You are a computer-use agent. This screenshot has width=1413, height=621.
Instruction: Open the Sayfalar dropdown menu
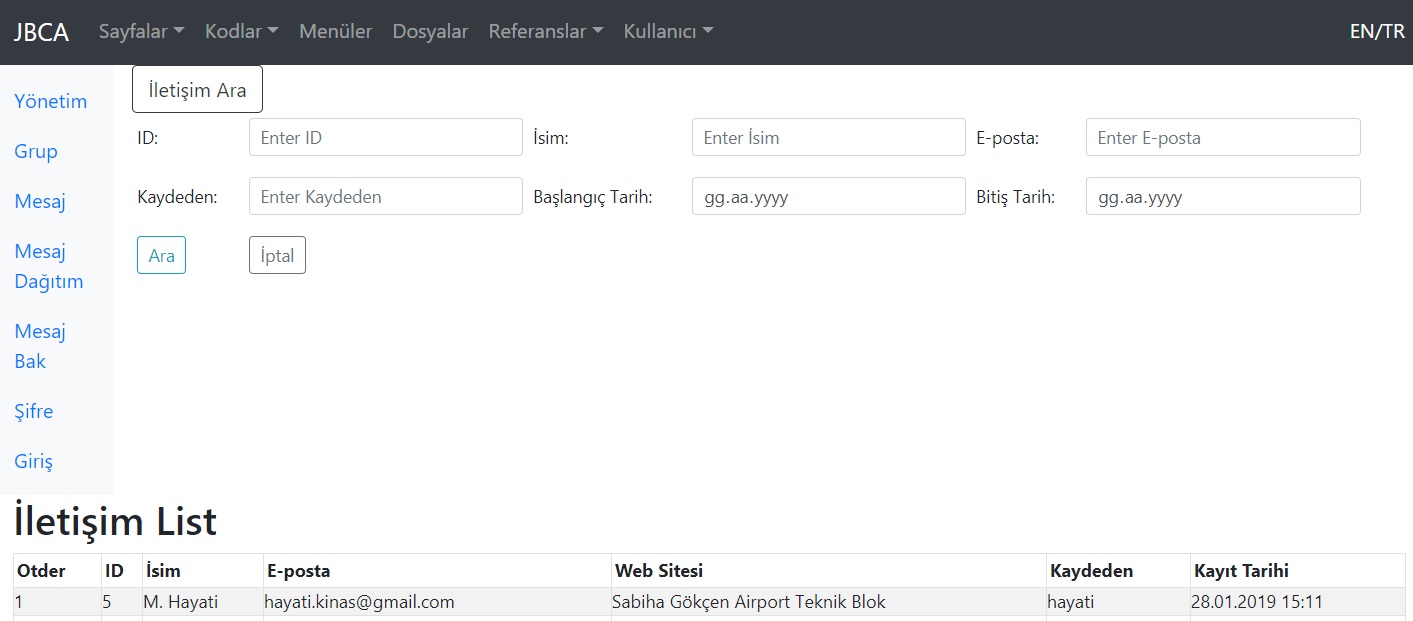pos(141,31)
